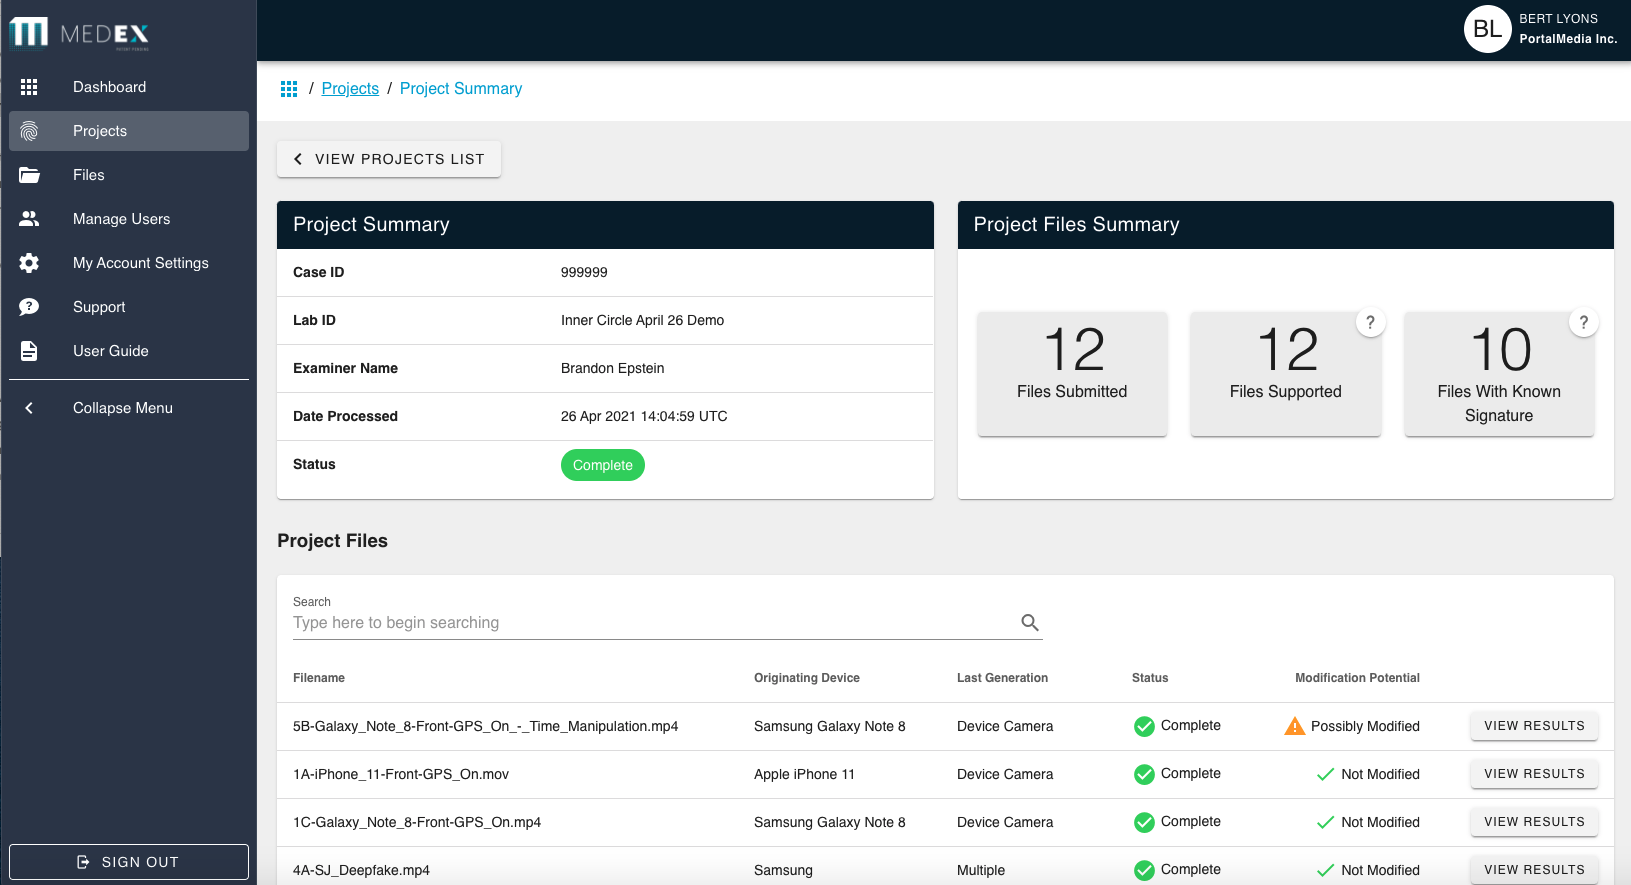Click the help icon on Files Supported card
Image resolution: width=1631 pixels, height=885 pixels.
[1370, 323]
